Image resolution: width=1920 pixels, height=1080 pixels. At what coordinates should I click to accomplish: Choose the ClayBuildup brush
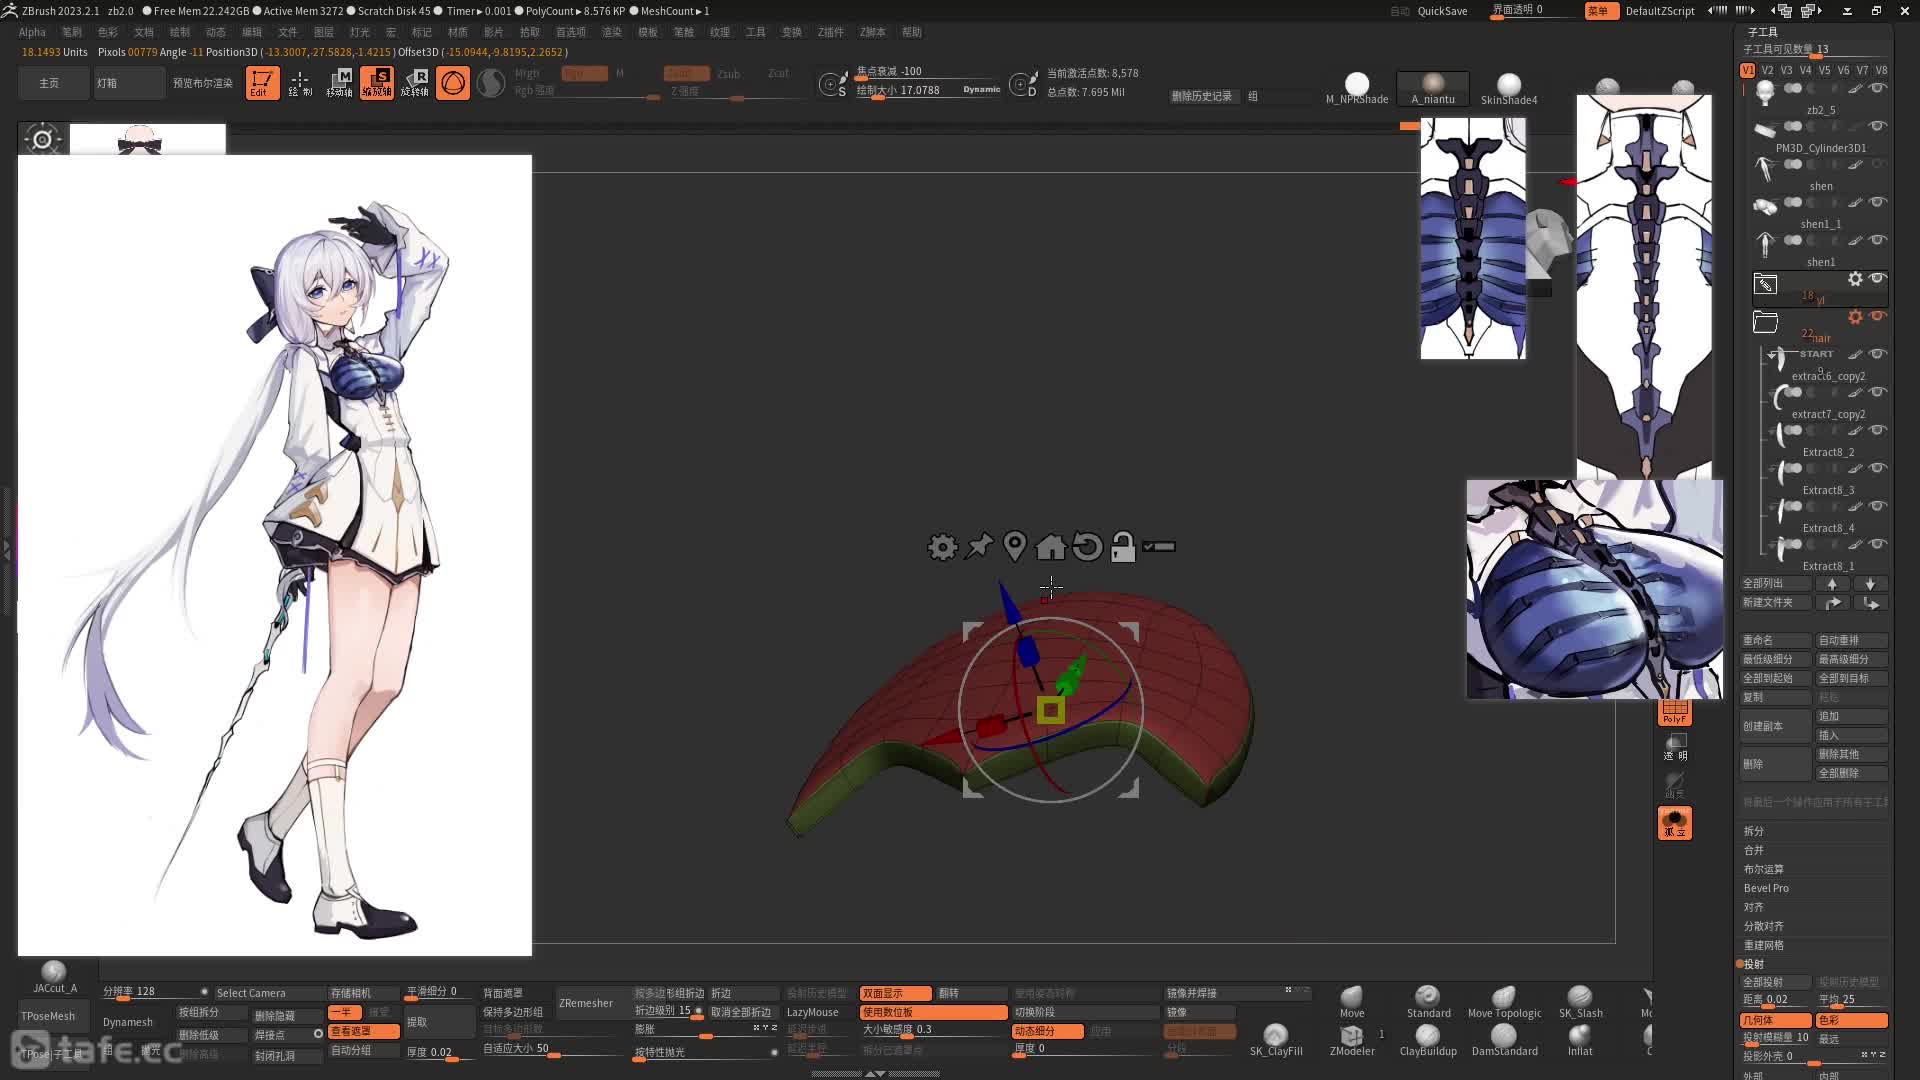pyautogui.click(x=1428, y=1040)
